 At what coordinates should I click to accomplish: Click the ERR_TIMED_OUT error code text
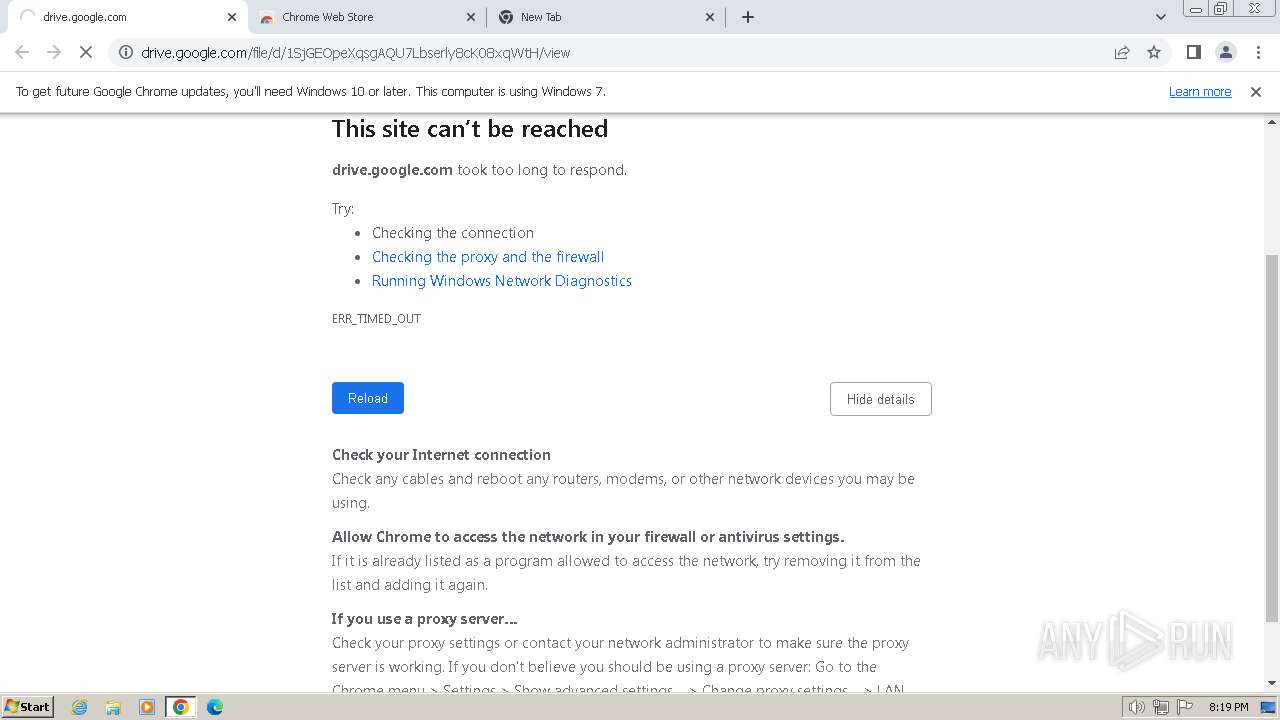click(376, 319)
